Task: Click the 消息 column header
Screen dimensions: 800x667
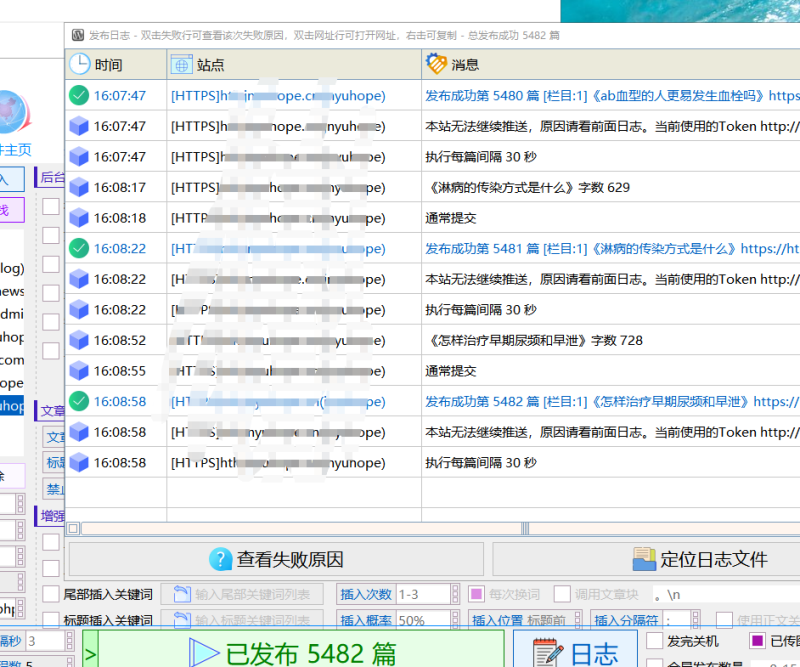Action: point(611,64)
